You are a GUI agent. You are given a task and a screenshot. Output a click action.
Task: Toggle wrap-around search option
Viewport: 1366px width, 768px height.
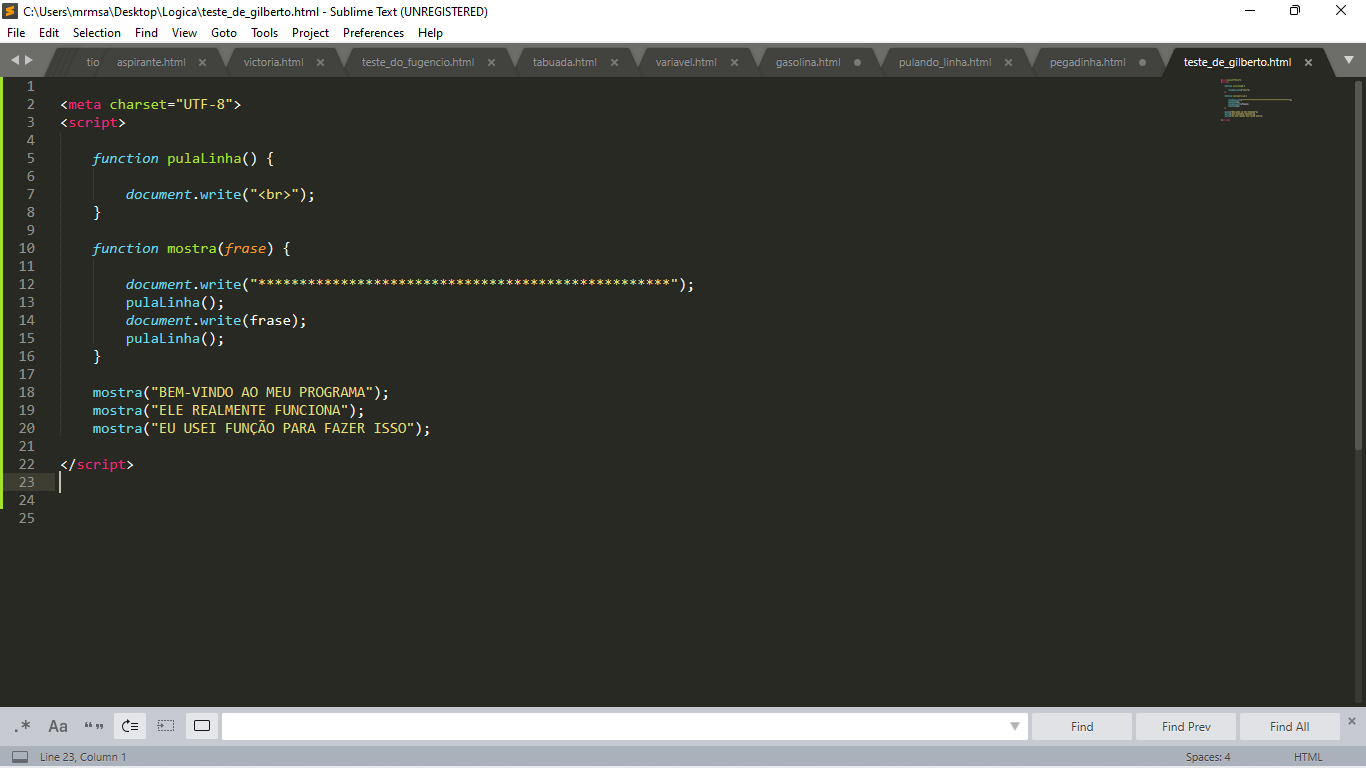tap(130, 726)
